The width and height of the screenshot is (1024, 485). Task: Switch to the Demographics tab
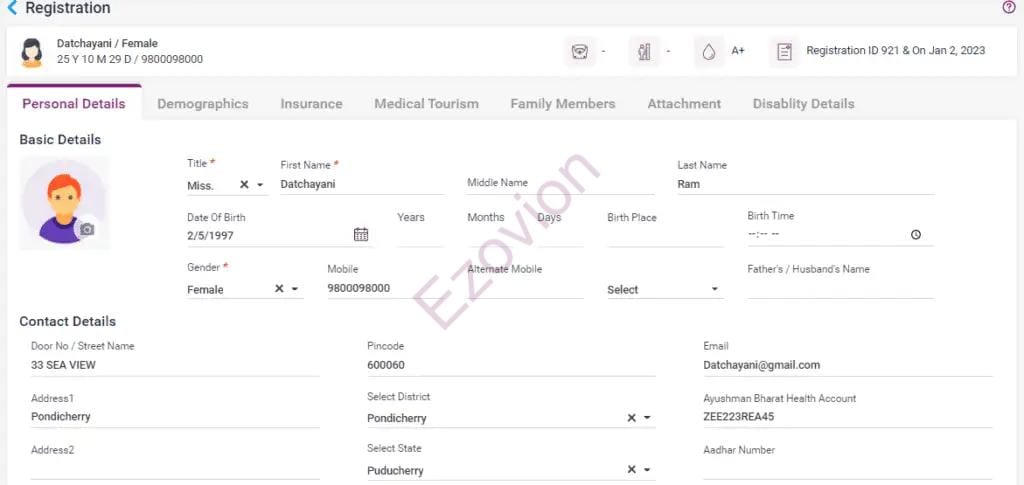pyautogui.click(x=202, y=104)
